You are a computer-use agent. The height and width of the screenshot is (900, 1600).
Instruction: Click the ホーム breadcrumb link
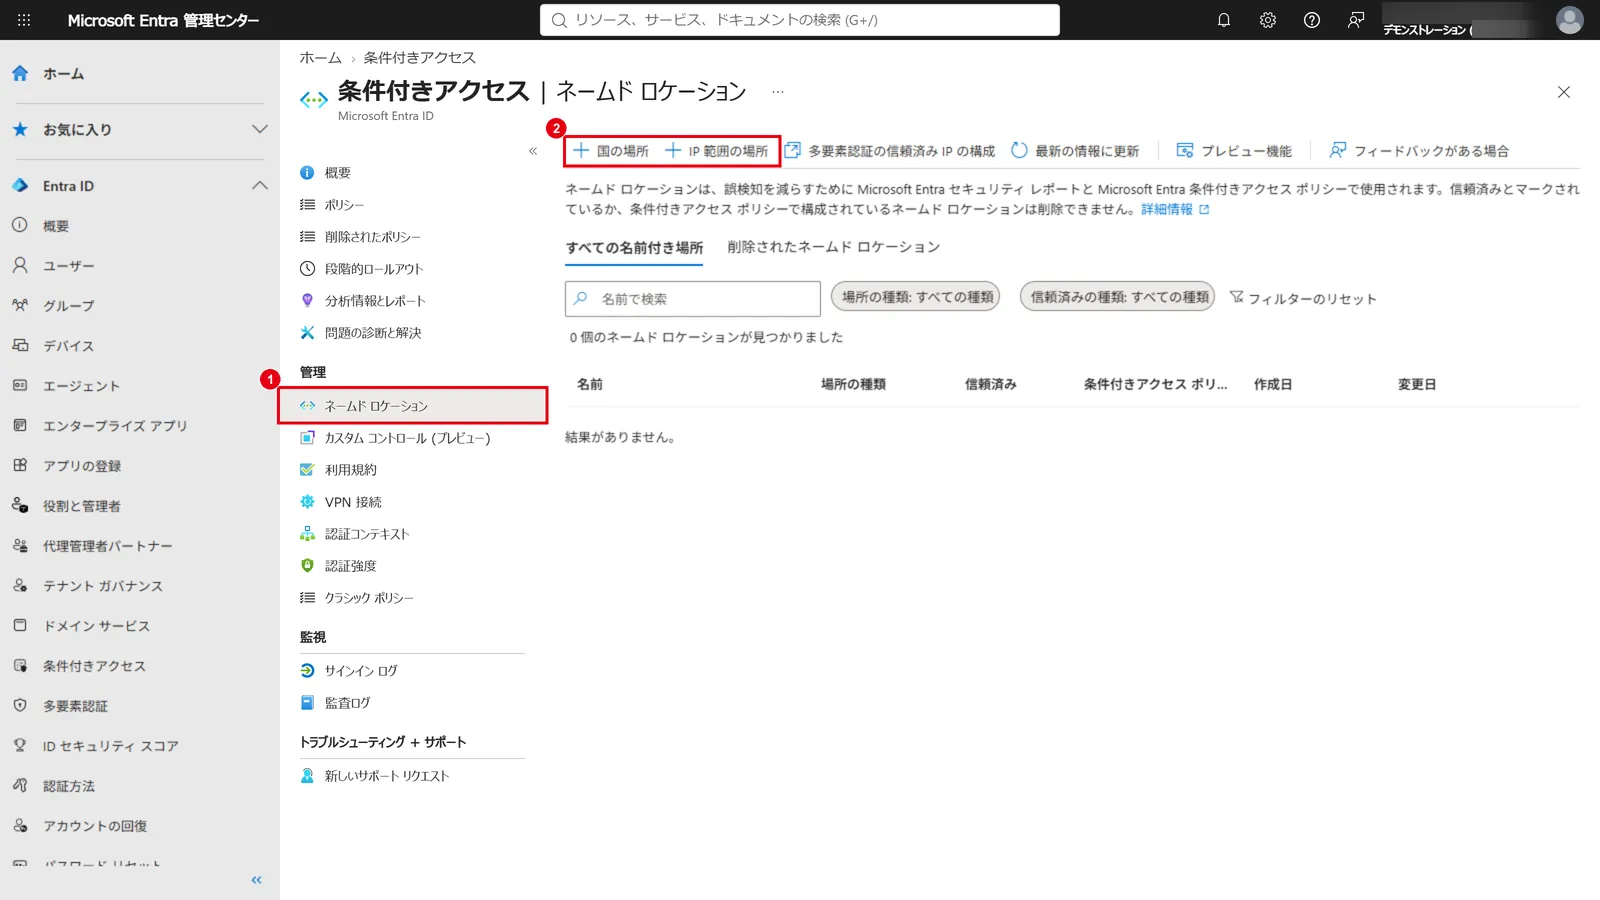tap(321, 58)
